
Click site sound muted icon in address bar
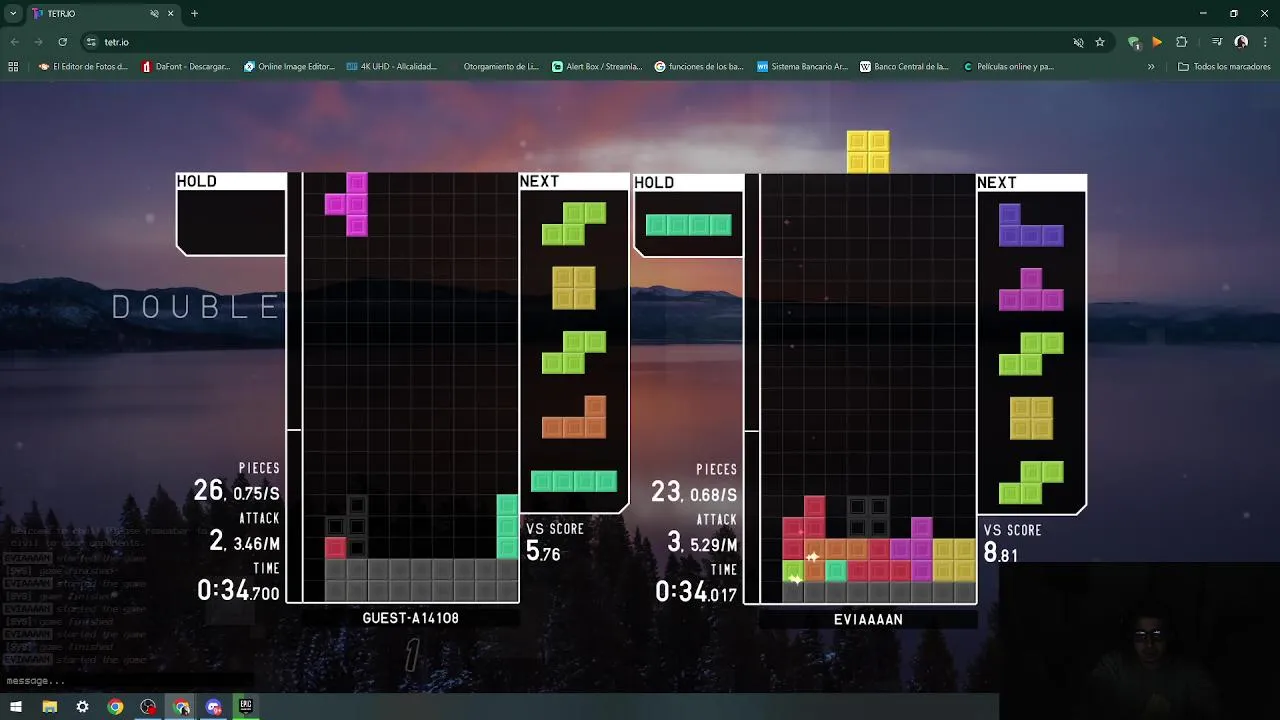coord(1078,42)
